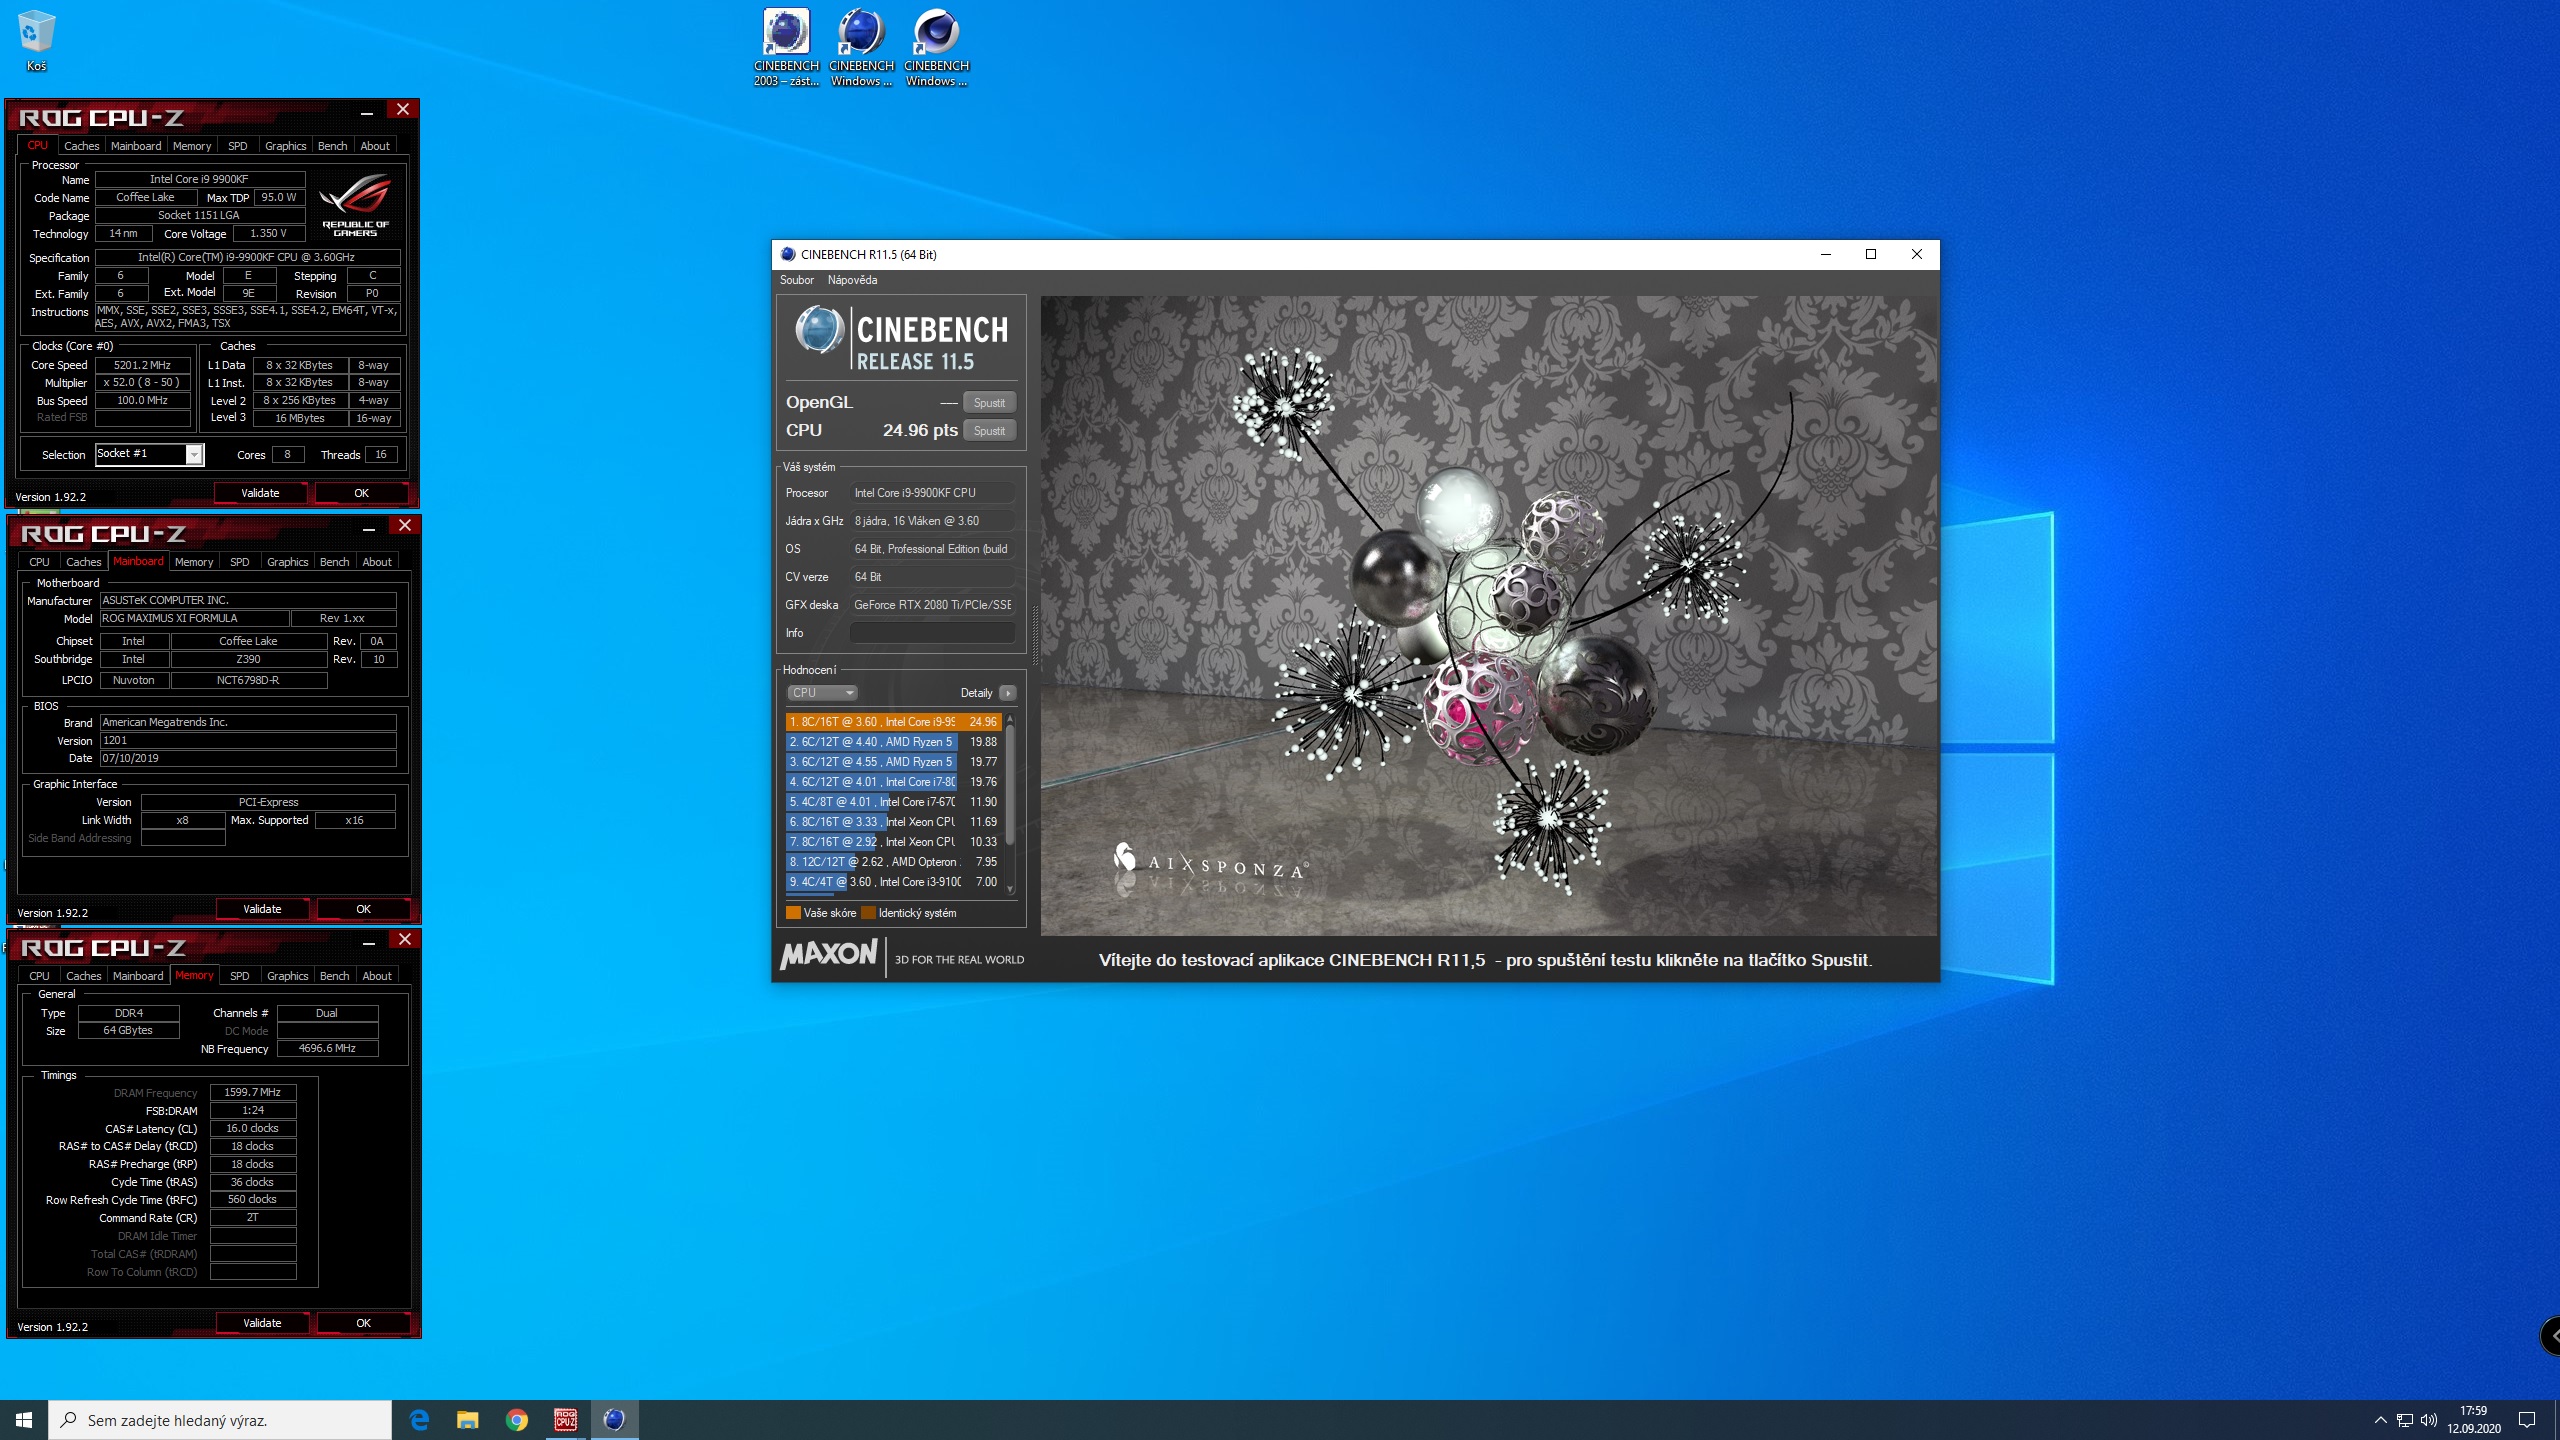2560x1440 pixels.
Task: Click the ranking list scroll down arrow
Action: [x=1010, y=888]
